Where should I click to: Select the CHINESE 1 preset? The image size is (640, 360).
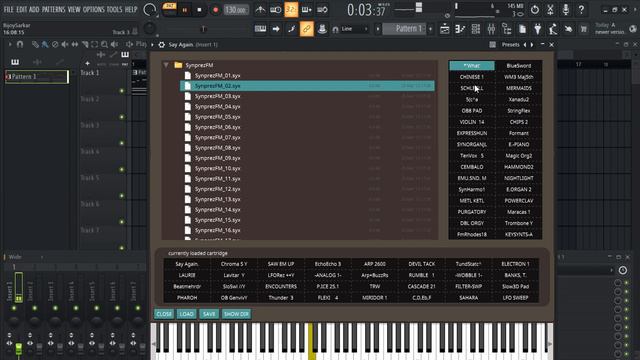point(472,77)
